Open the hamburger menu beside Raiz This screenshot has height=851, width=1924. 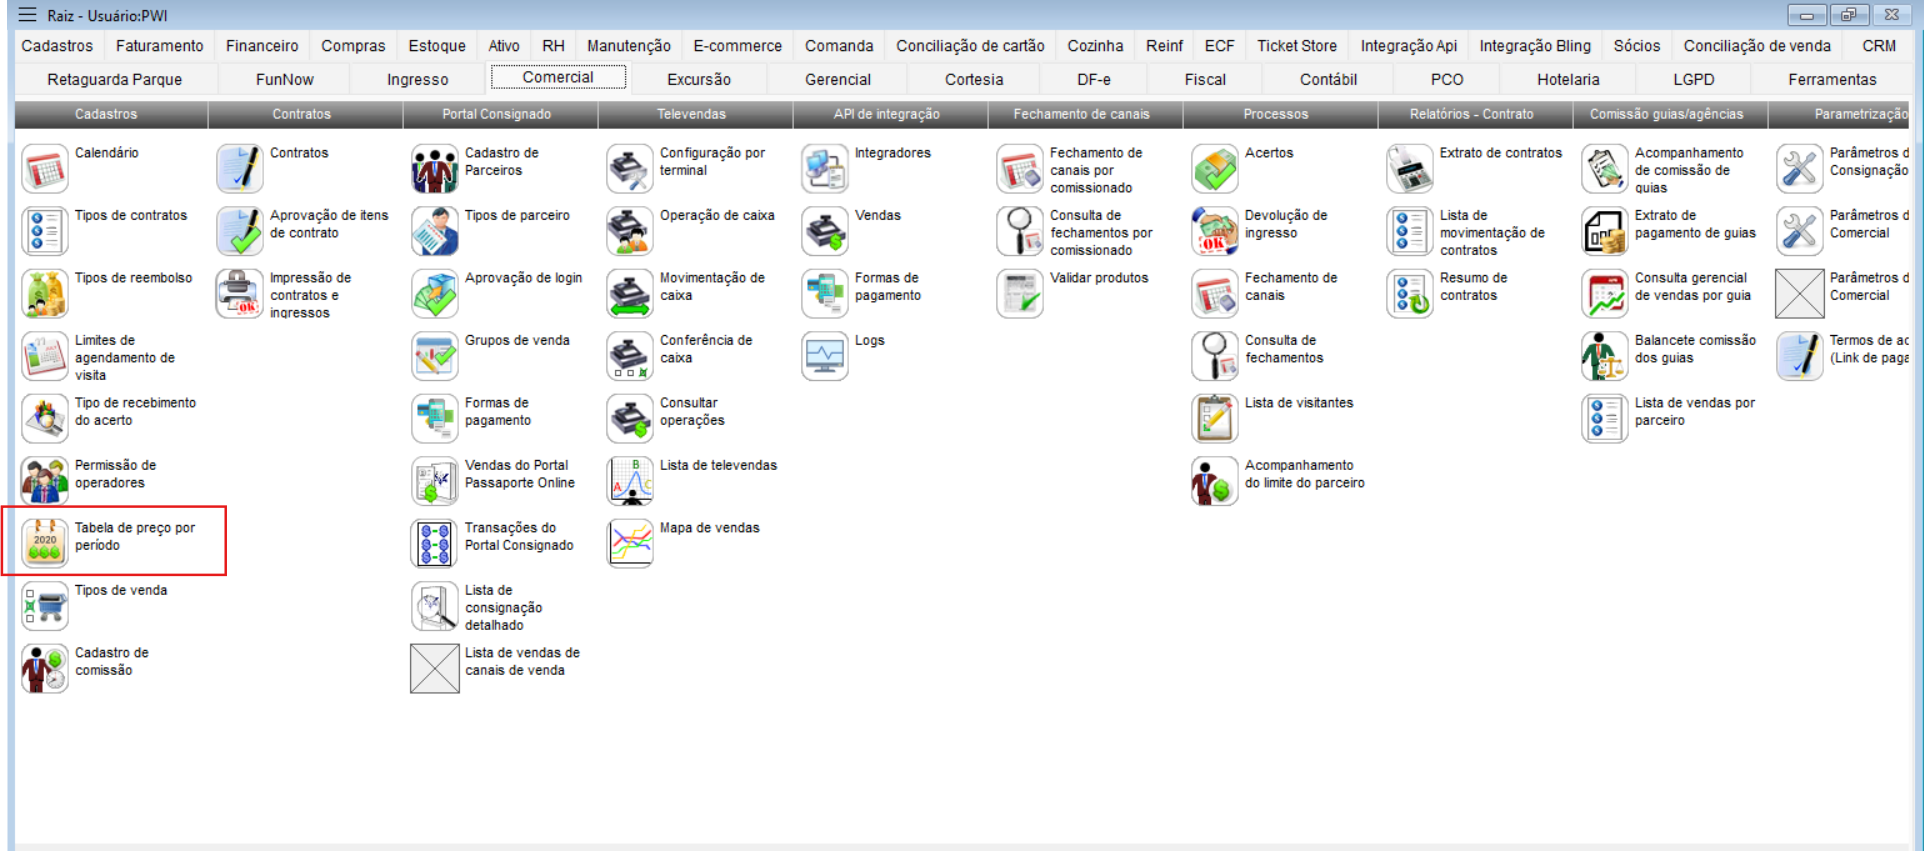(27, 15)
